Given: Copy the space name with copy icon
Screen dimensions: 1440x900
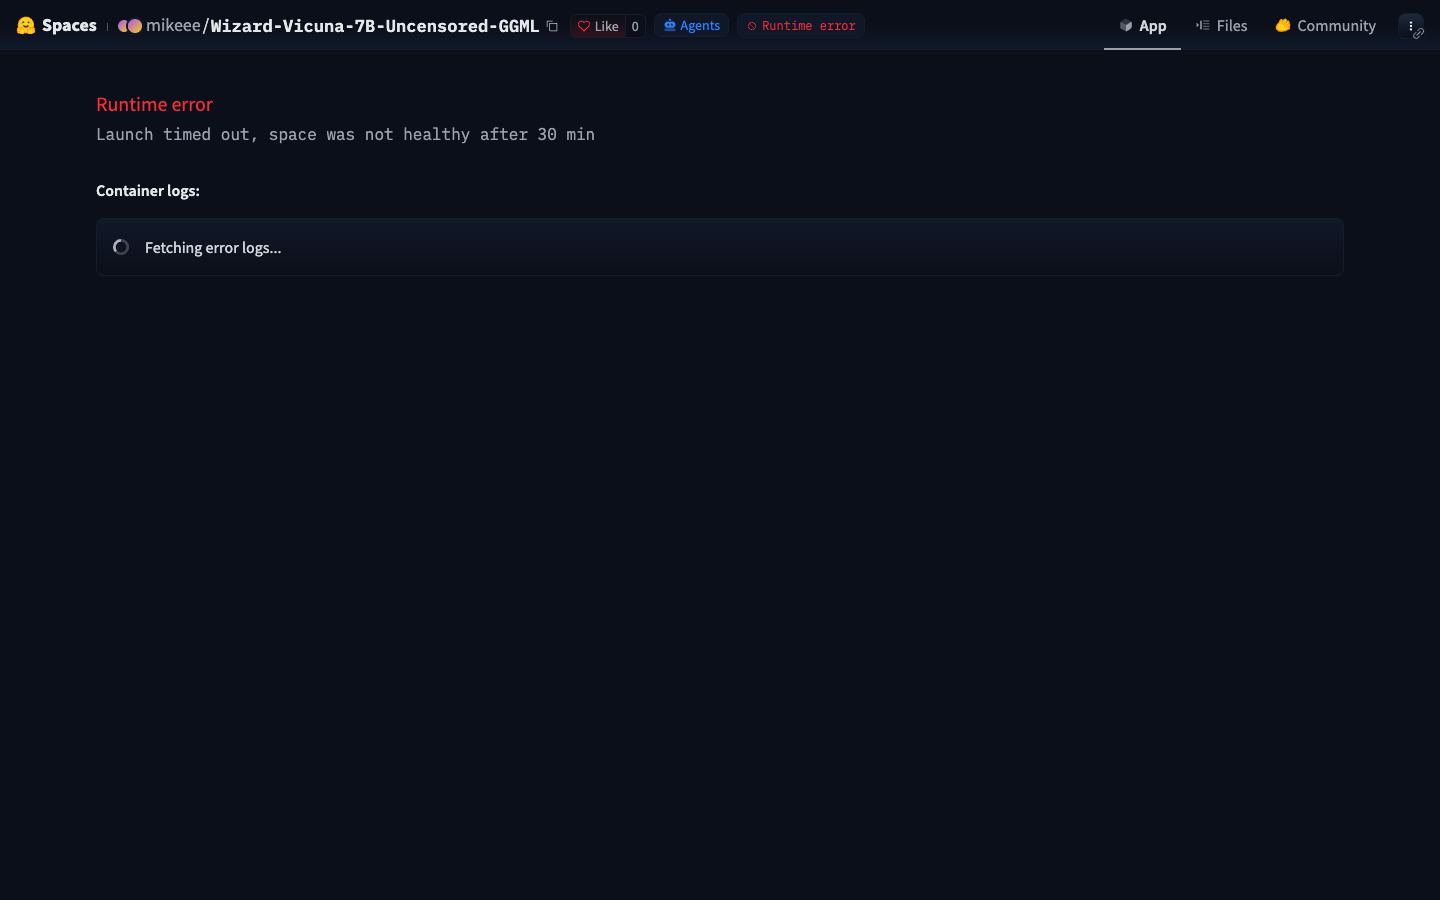Looking at the screenshot, I should [552, 26].
